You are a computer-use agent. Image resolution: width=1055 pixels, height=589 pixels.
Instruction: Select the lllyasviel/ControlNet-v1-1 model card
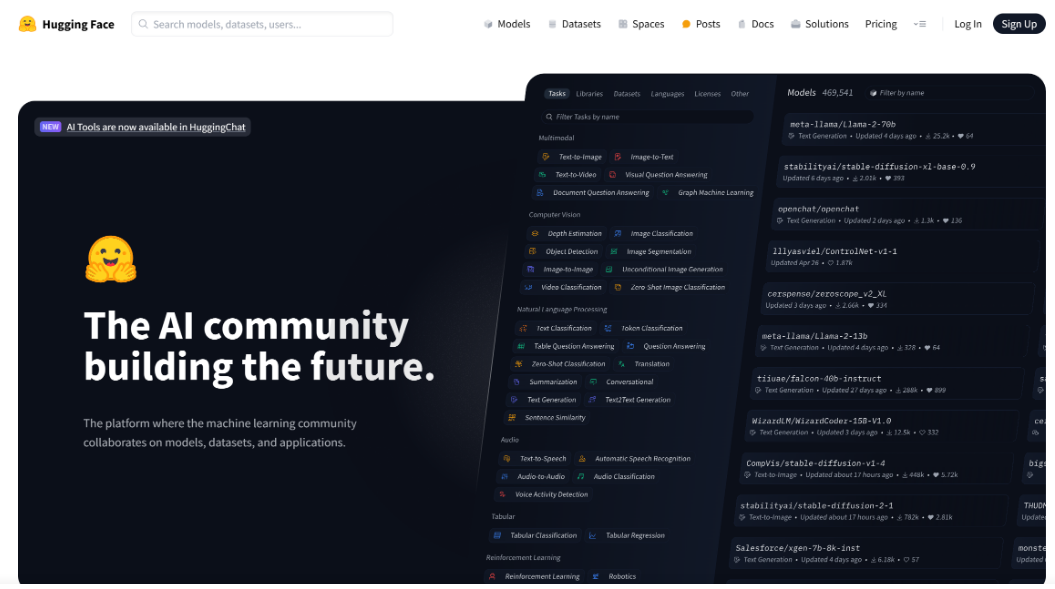point(902,256)
